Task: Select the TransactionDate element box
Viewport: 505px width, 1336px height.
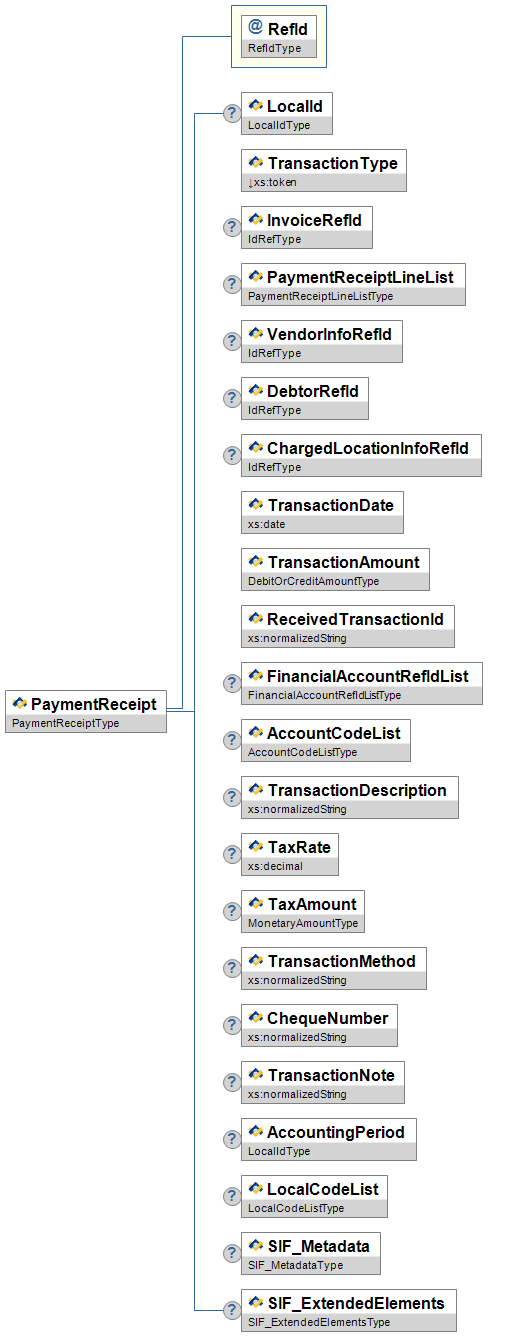Action: [323, 512]
